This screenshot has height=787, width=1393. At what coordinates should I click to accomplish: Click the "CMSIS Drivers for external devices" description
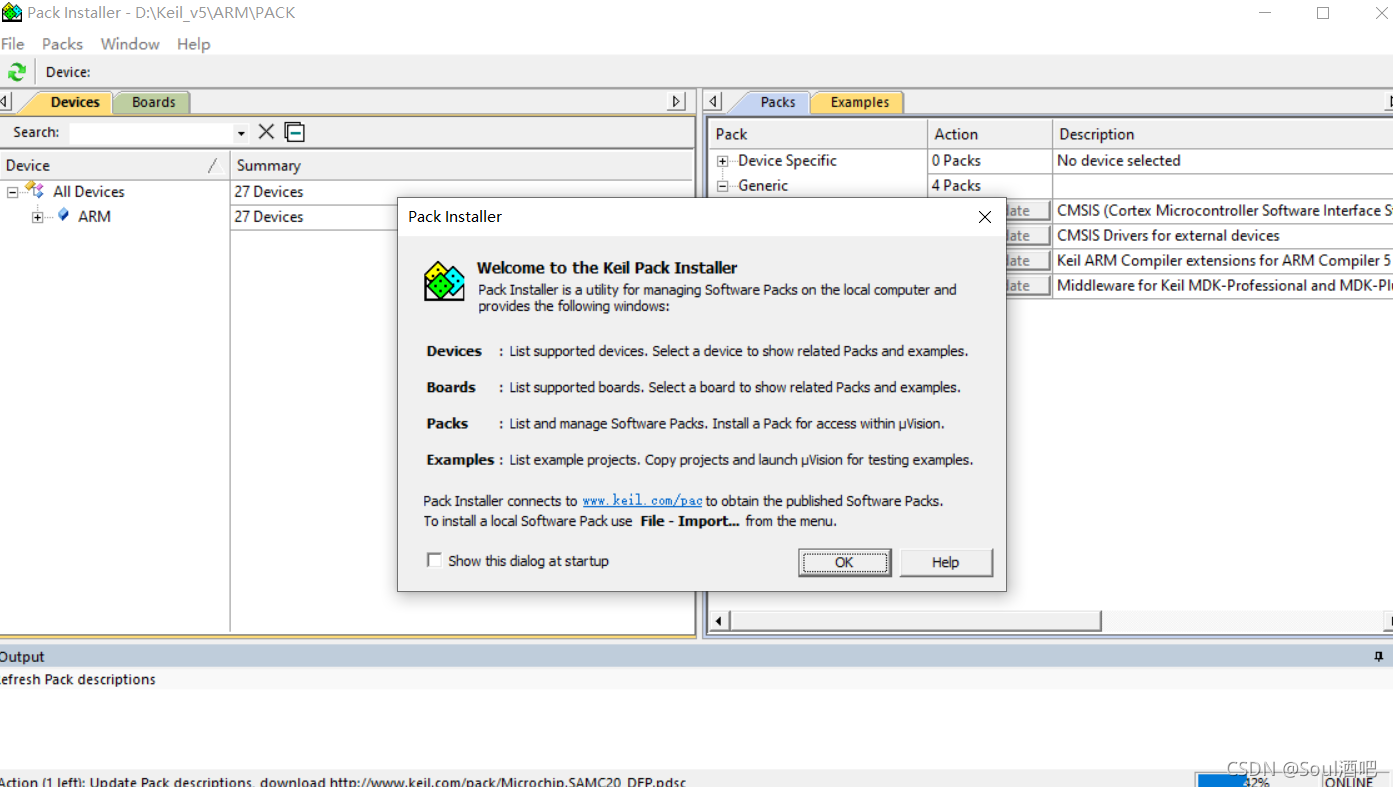tap(1168, 235)
